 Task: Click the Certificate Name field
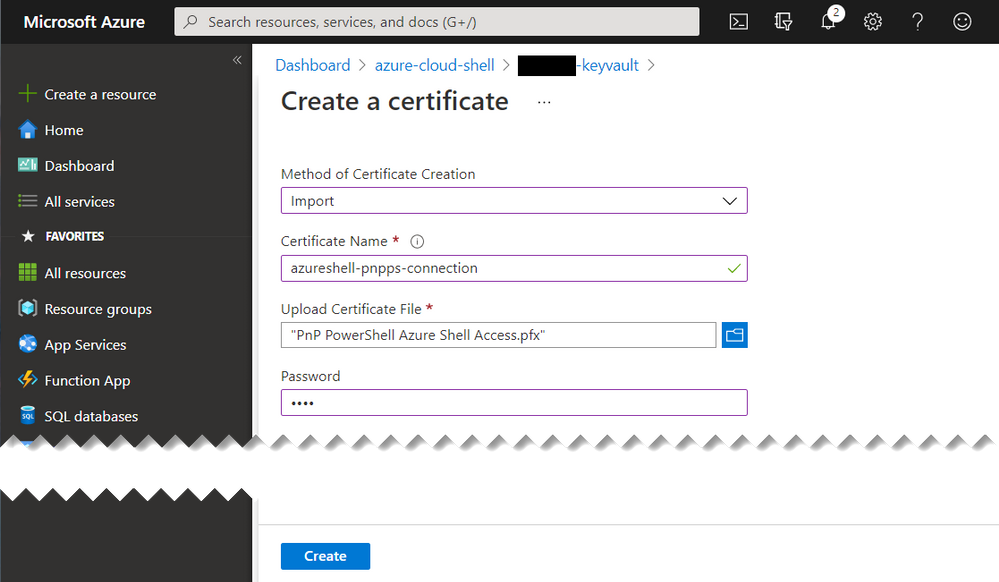coord(514,268)
